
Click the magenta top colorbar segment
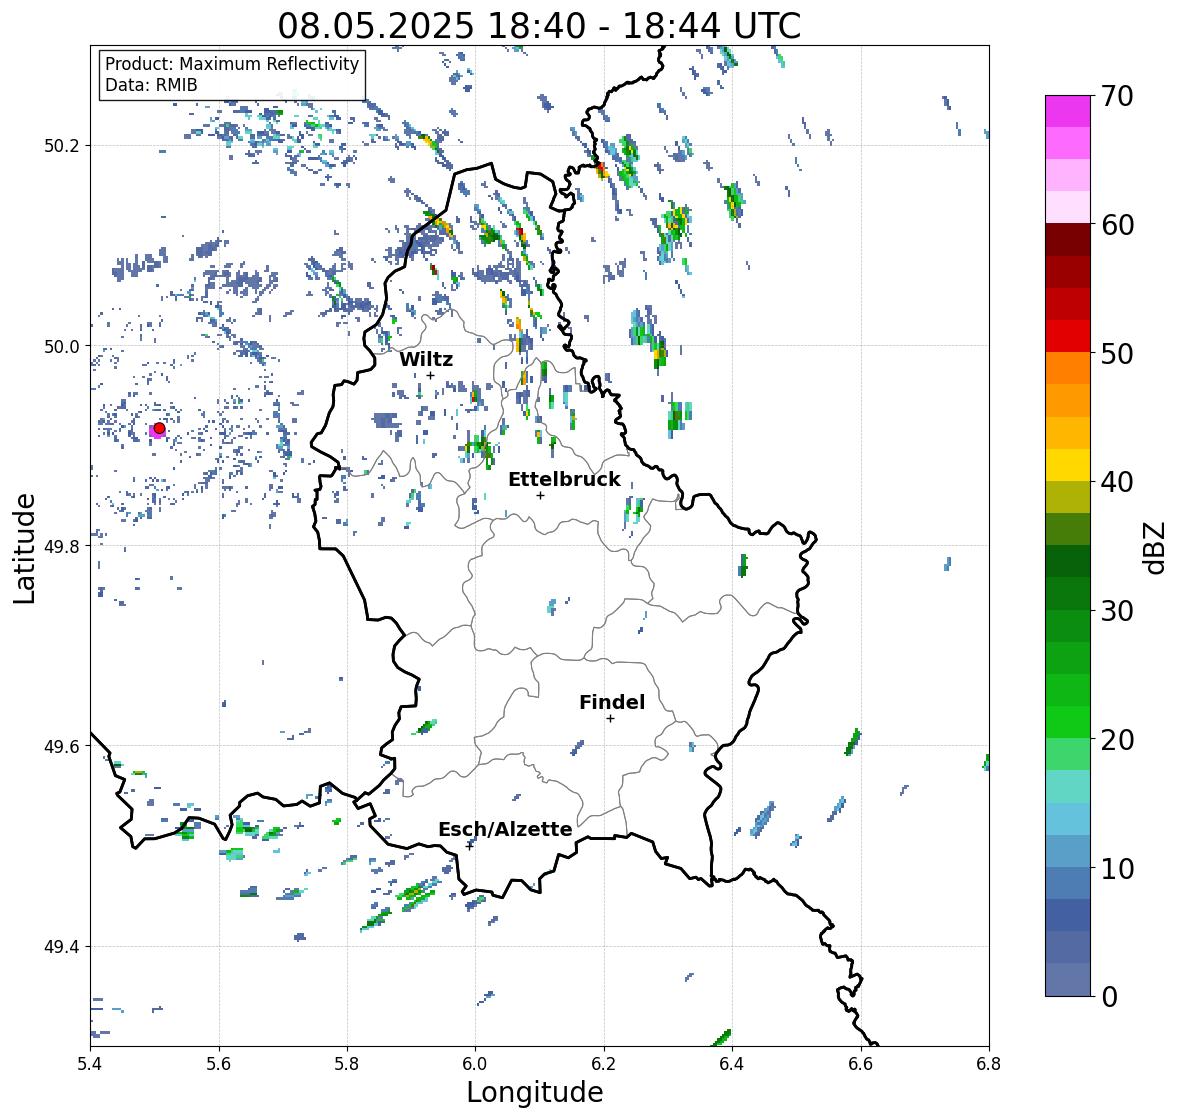[x=1068, y=111]
